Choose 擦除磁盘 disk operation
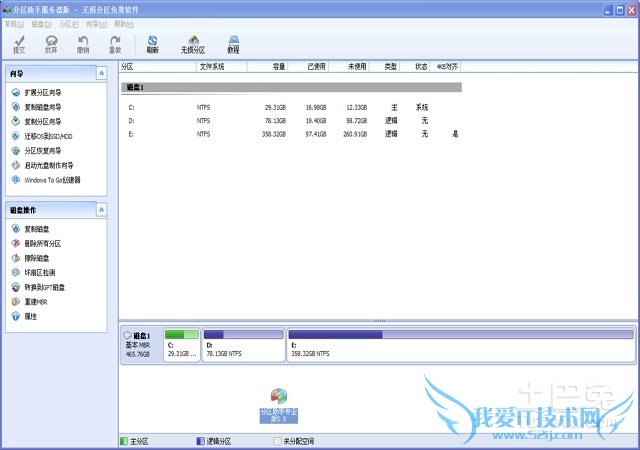640x450 pixels. tap(31, 258)
